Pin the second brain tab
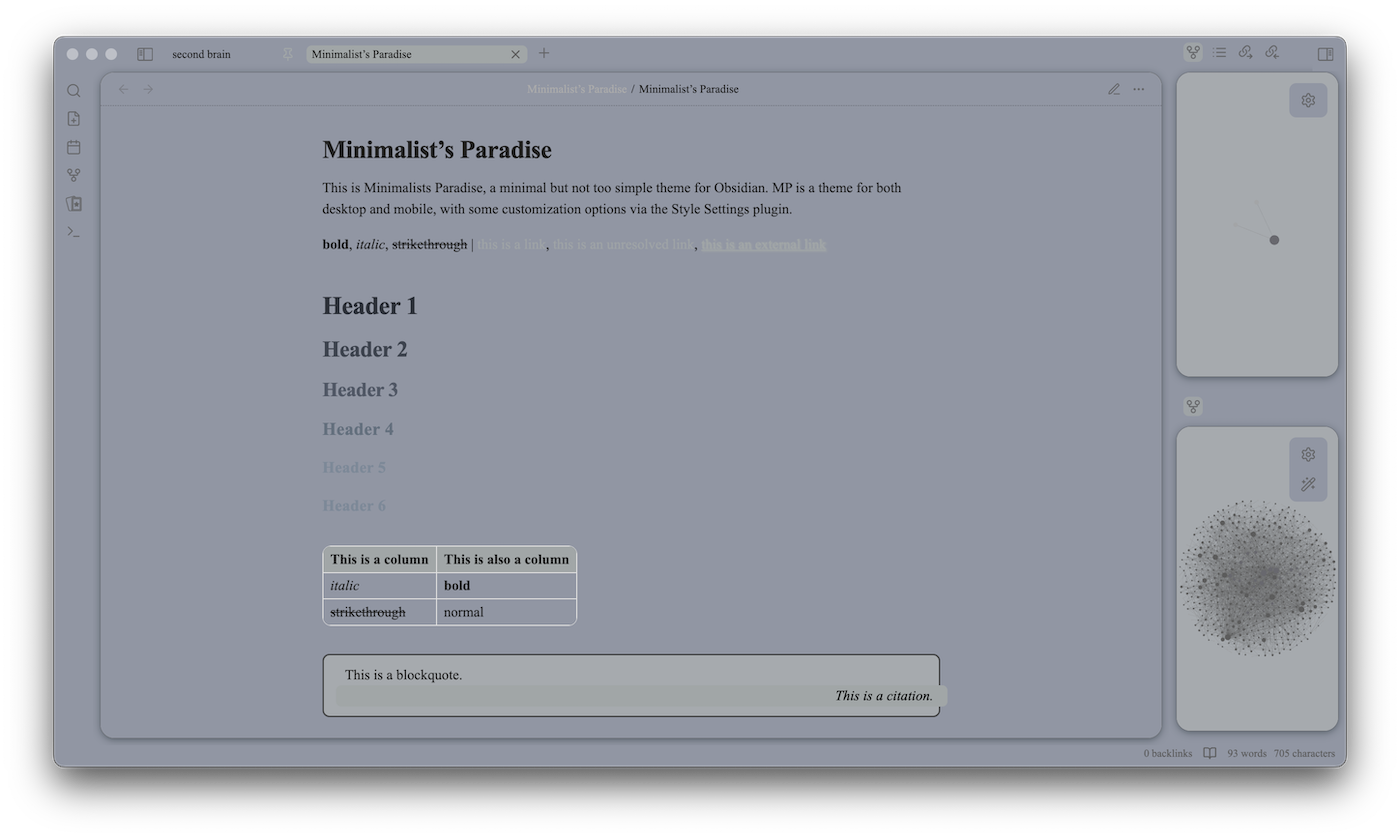Image resolution: width=1400 pixels, height=838 pixels. 288,54
